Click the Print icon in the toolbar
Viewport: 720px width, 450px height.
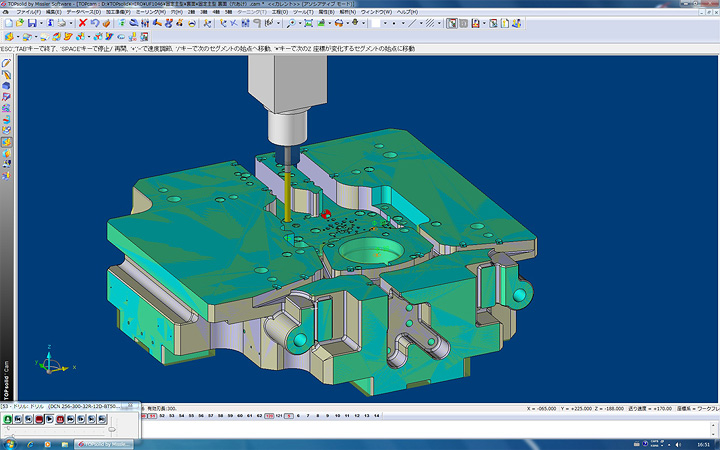click(62, 23)
